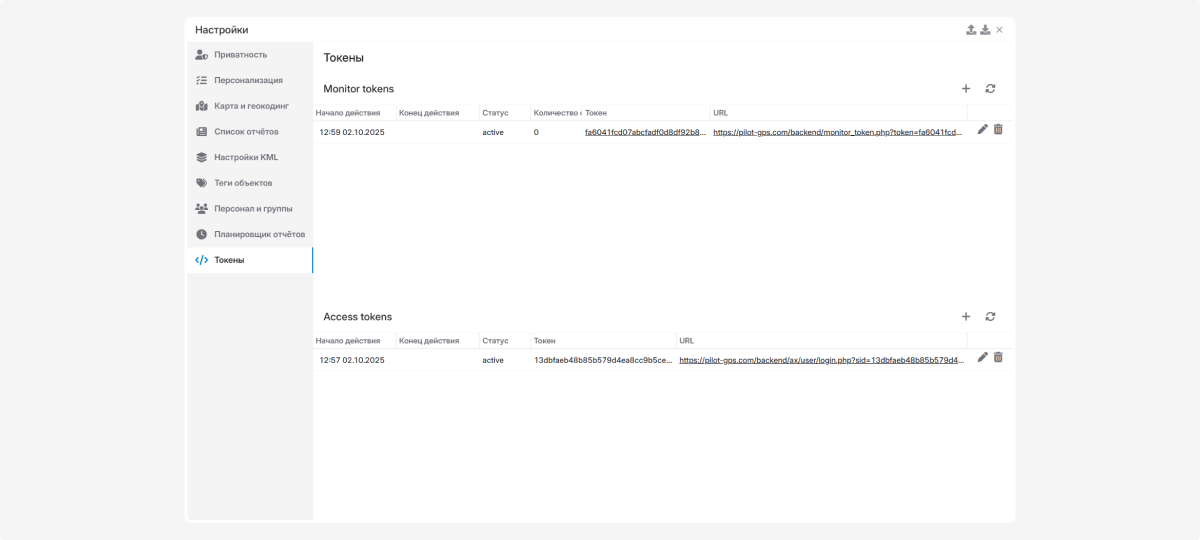This screenshot has width=1200, height=540.
Task: Refresh the Monitor tokens list
Action: (990, 89)
